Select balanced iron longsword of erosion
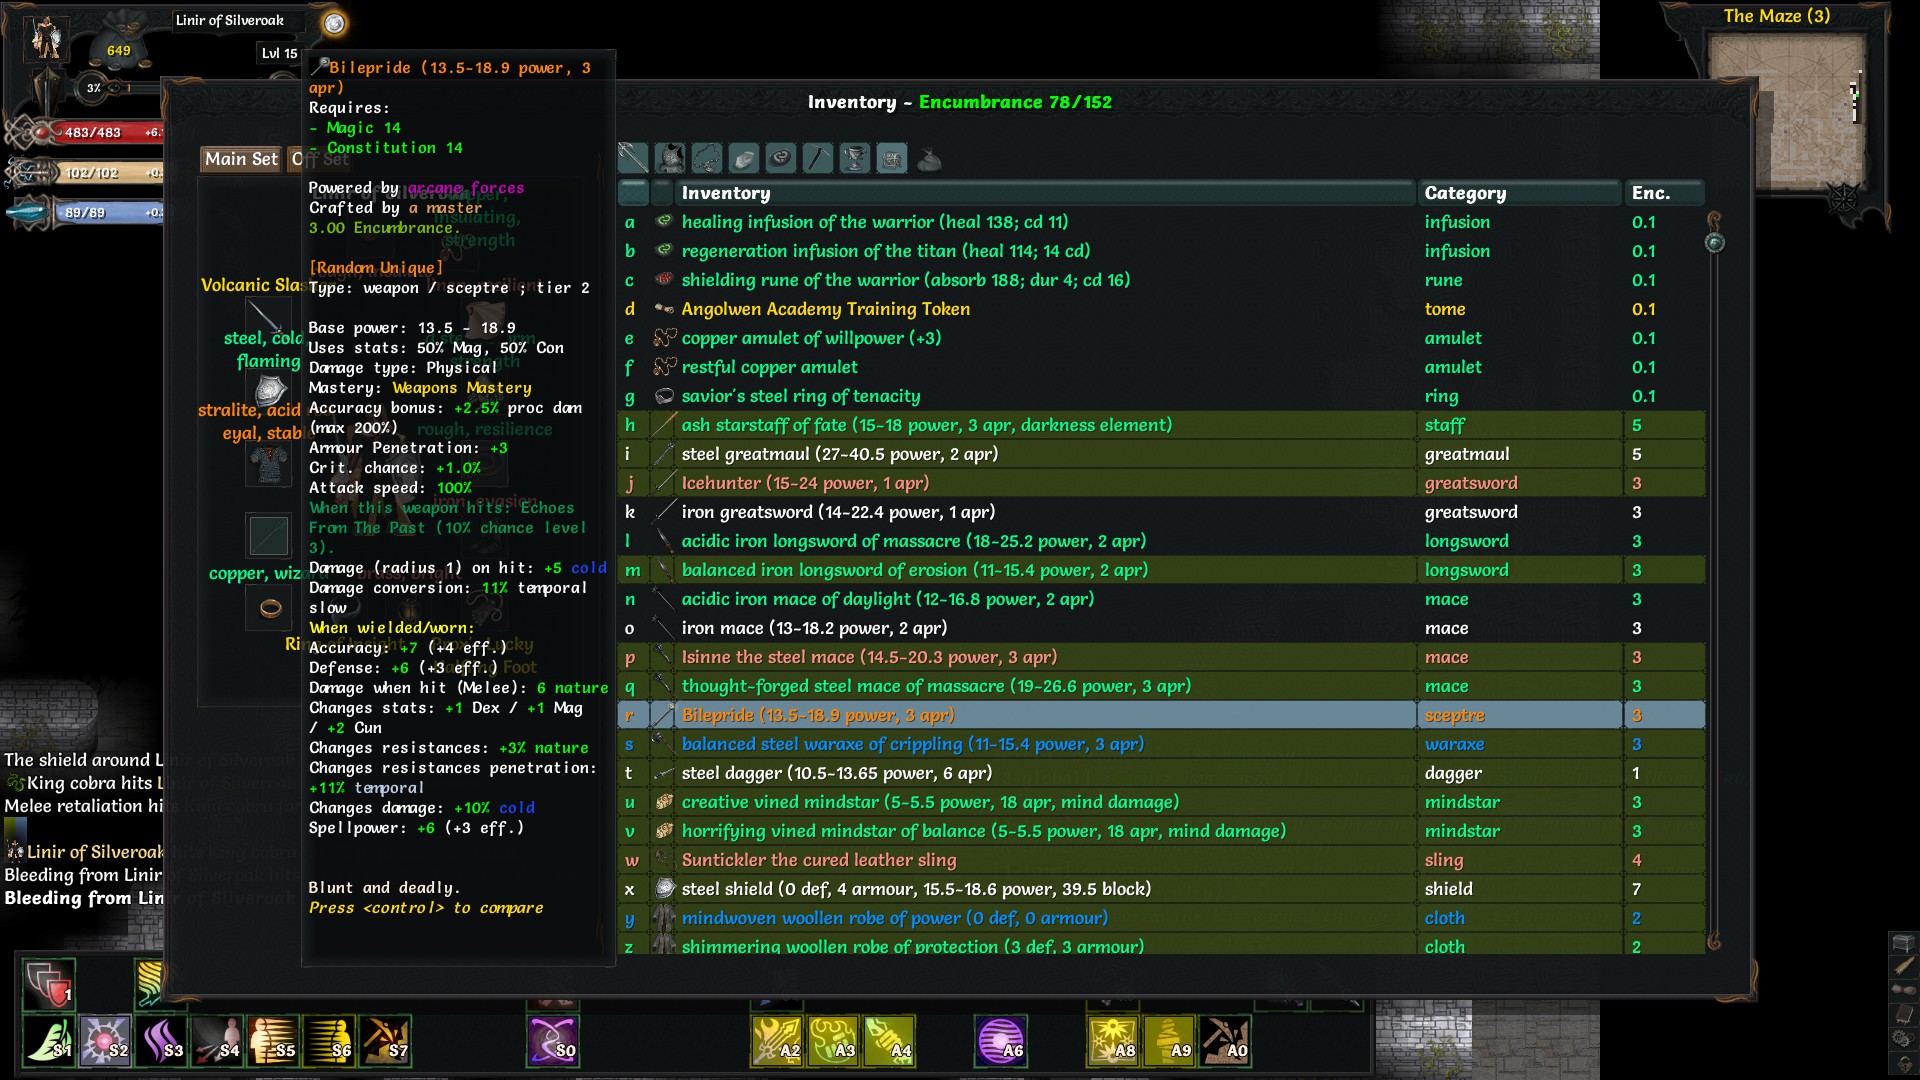The height and width of the screenshot is (1080, 1920). (x=1161, y=570)
